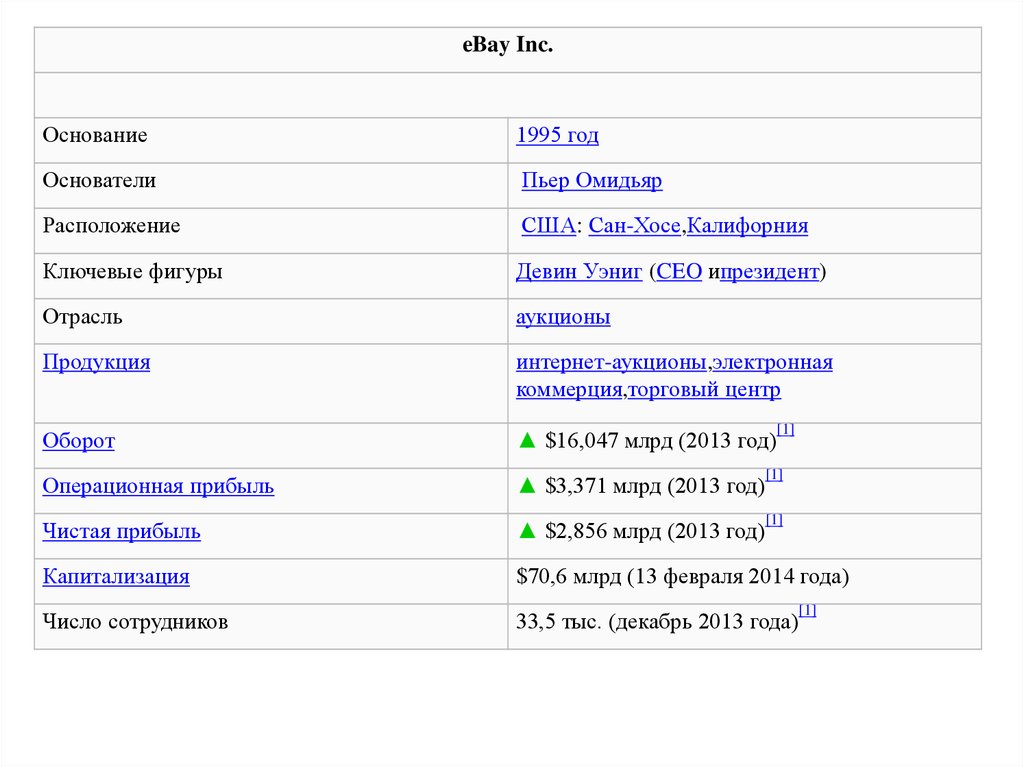Image resolution: width=1024 pixels, height=767 pixels.
Task: Click footnote [1] after декабрь 2013 года
Action: pos(808,610)
